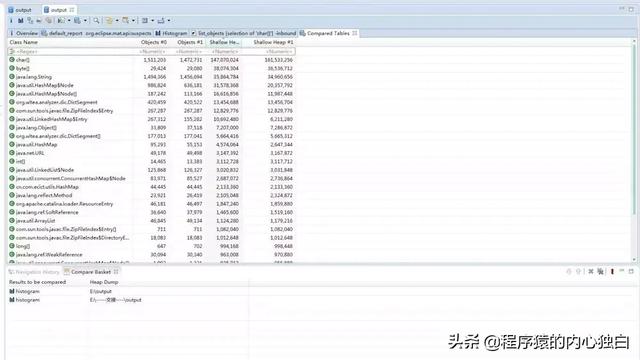The width and height of the screenshot is (640, 360).
Task: Click the calculate retained size icon
Action: coord(125,20)
